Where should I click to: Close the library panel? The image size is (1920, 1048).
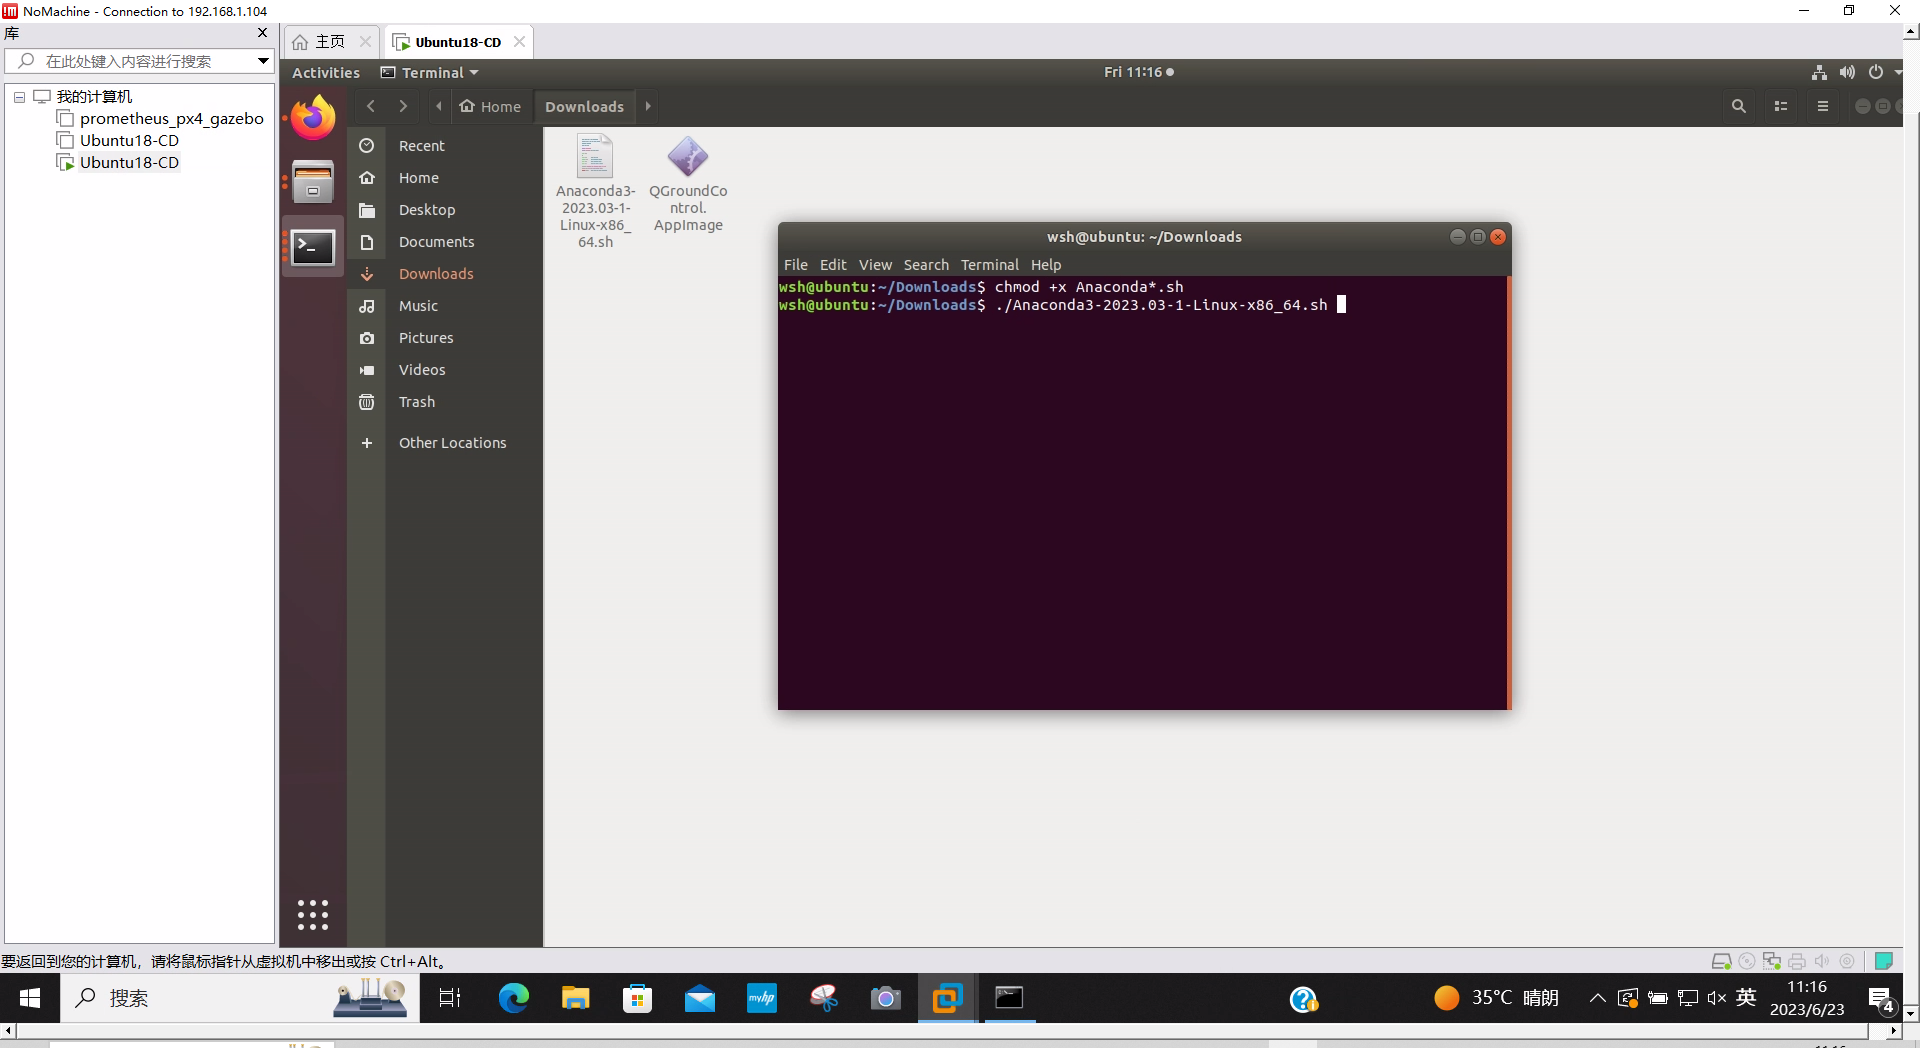click(x=263, y=33)
